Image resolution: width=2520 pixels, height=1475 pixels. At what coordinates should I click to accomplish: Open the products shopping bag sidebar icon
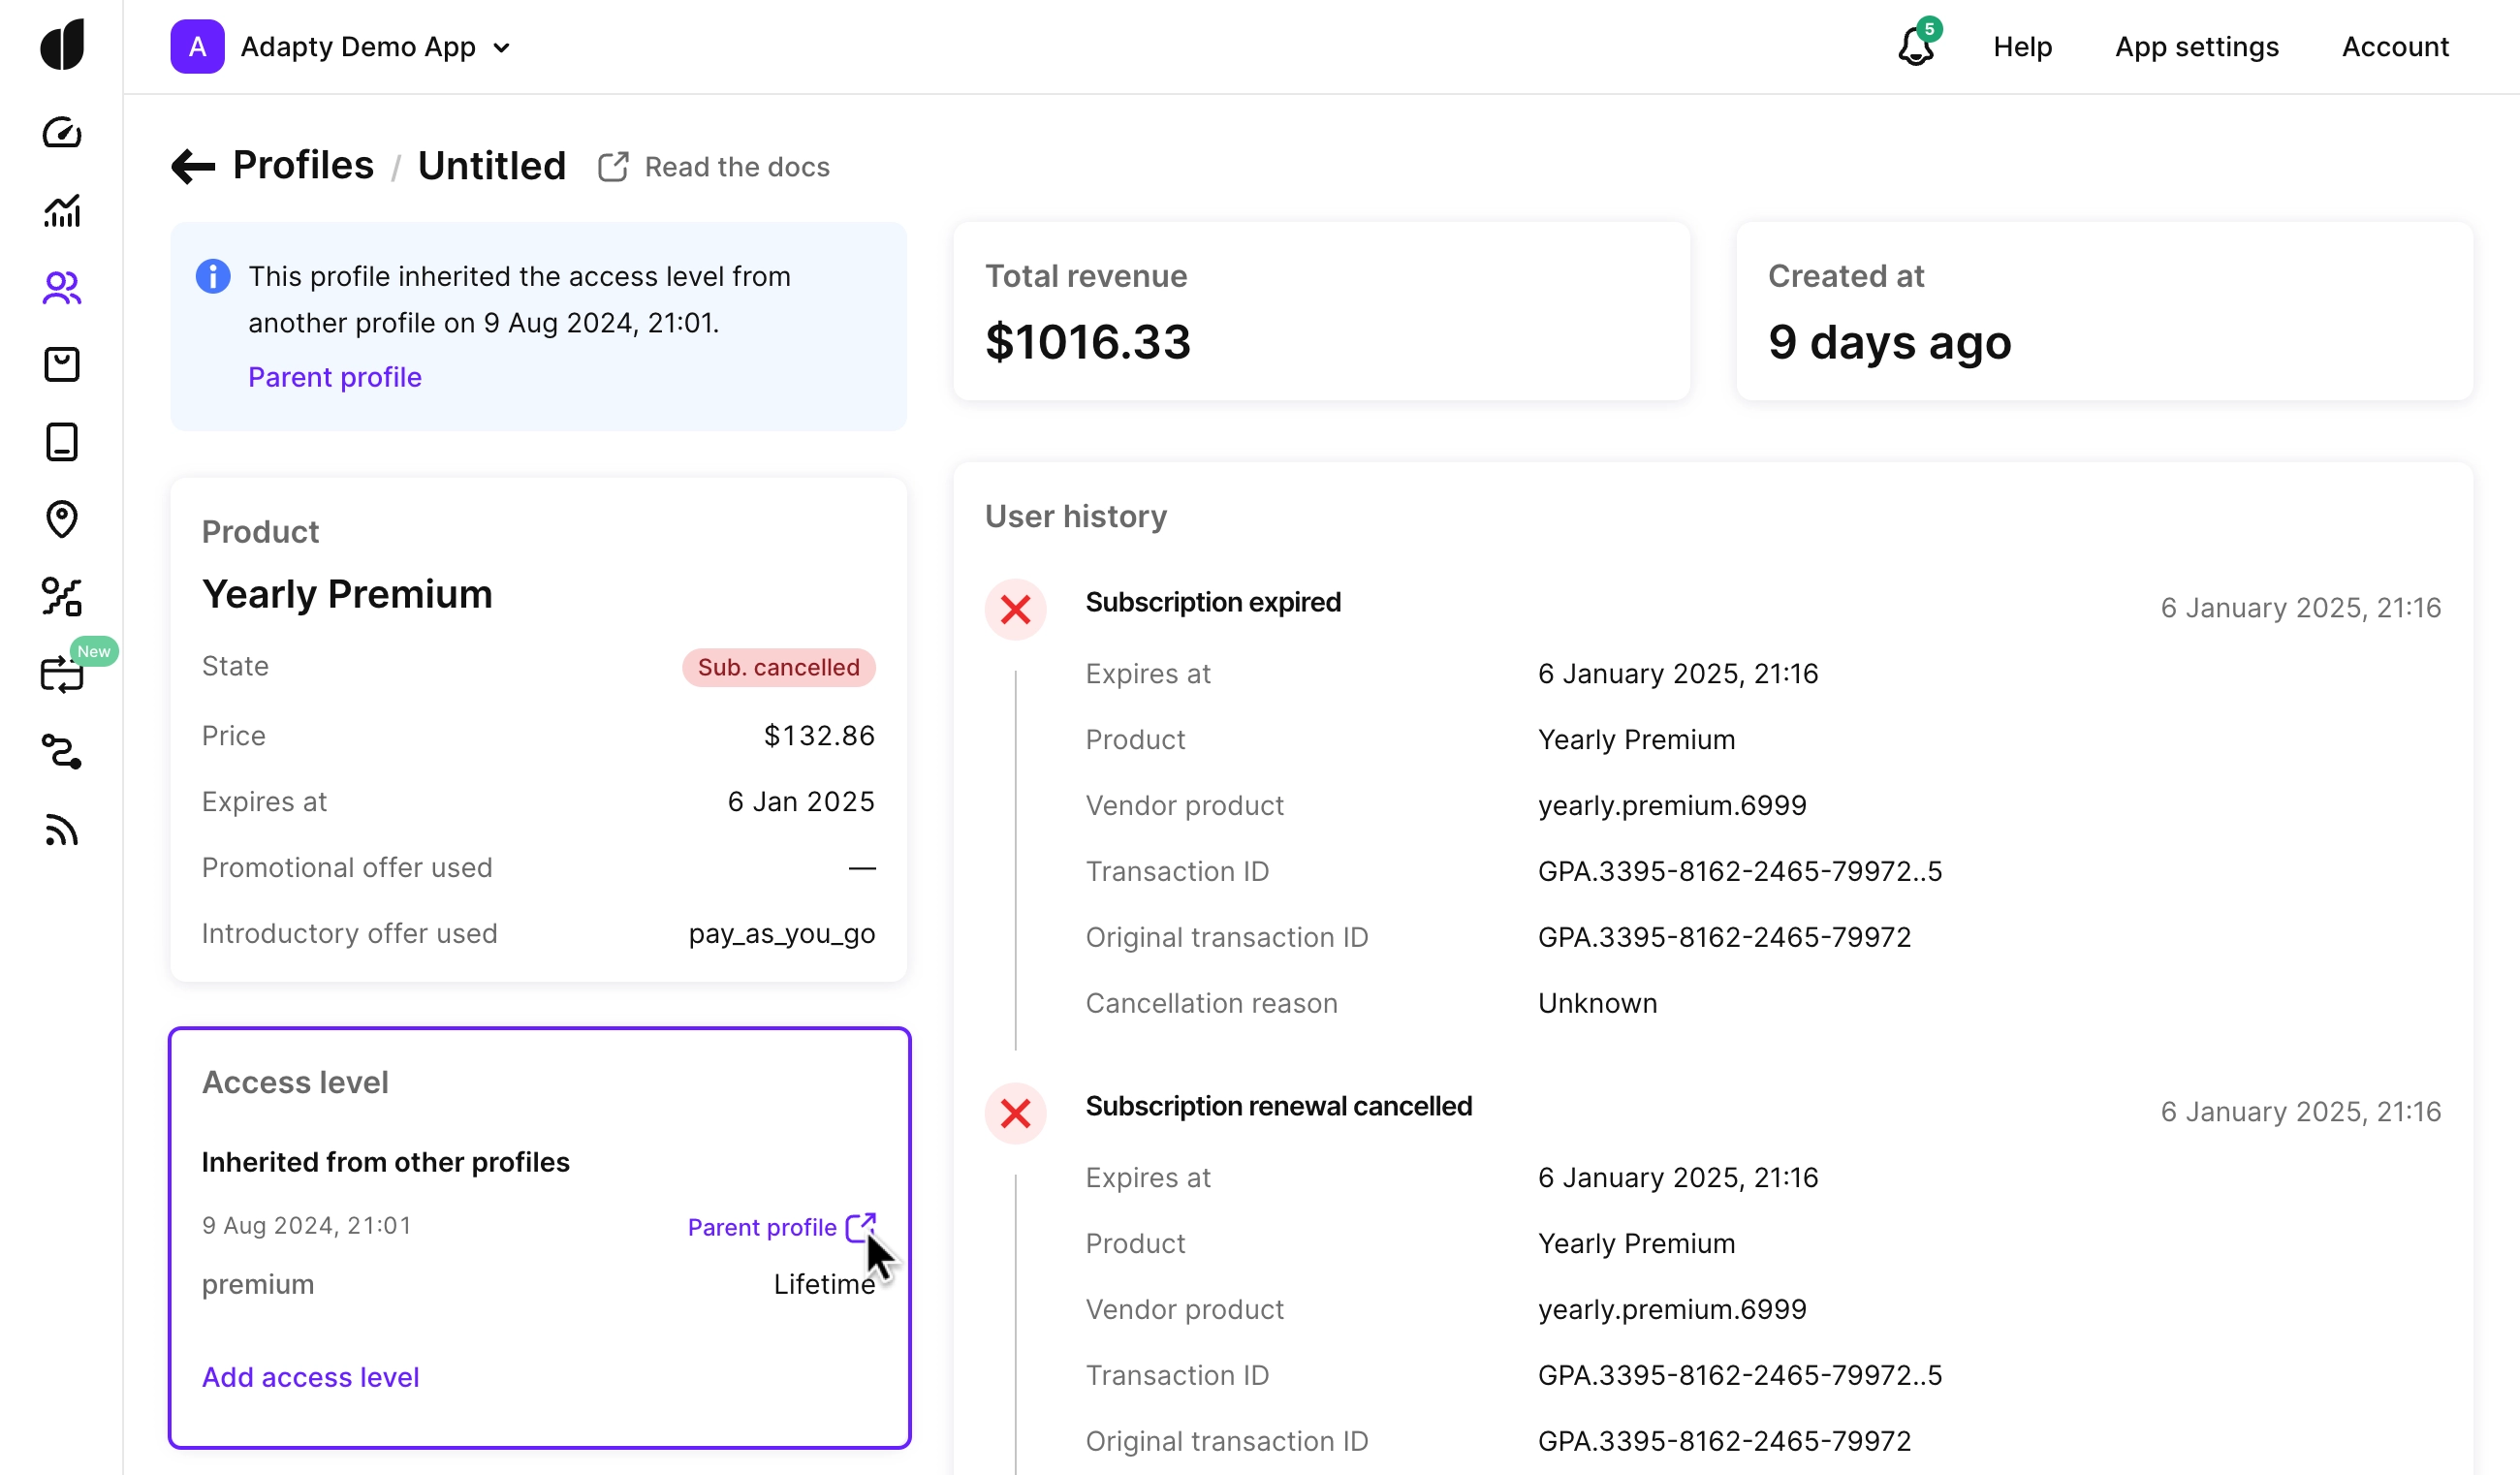(61, 365)
